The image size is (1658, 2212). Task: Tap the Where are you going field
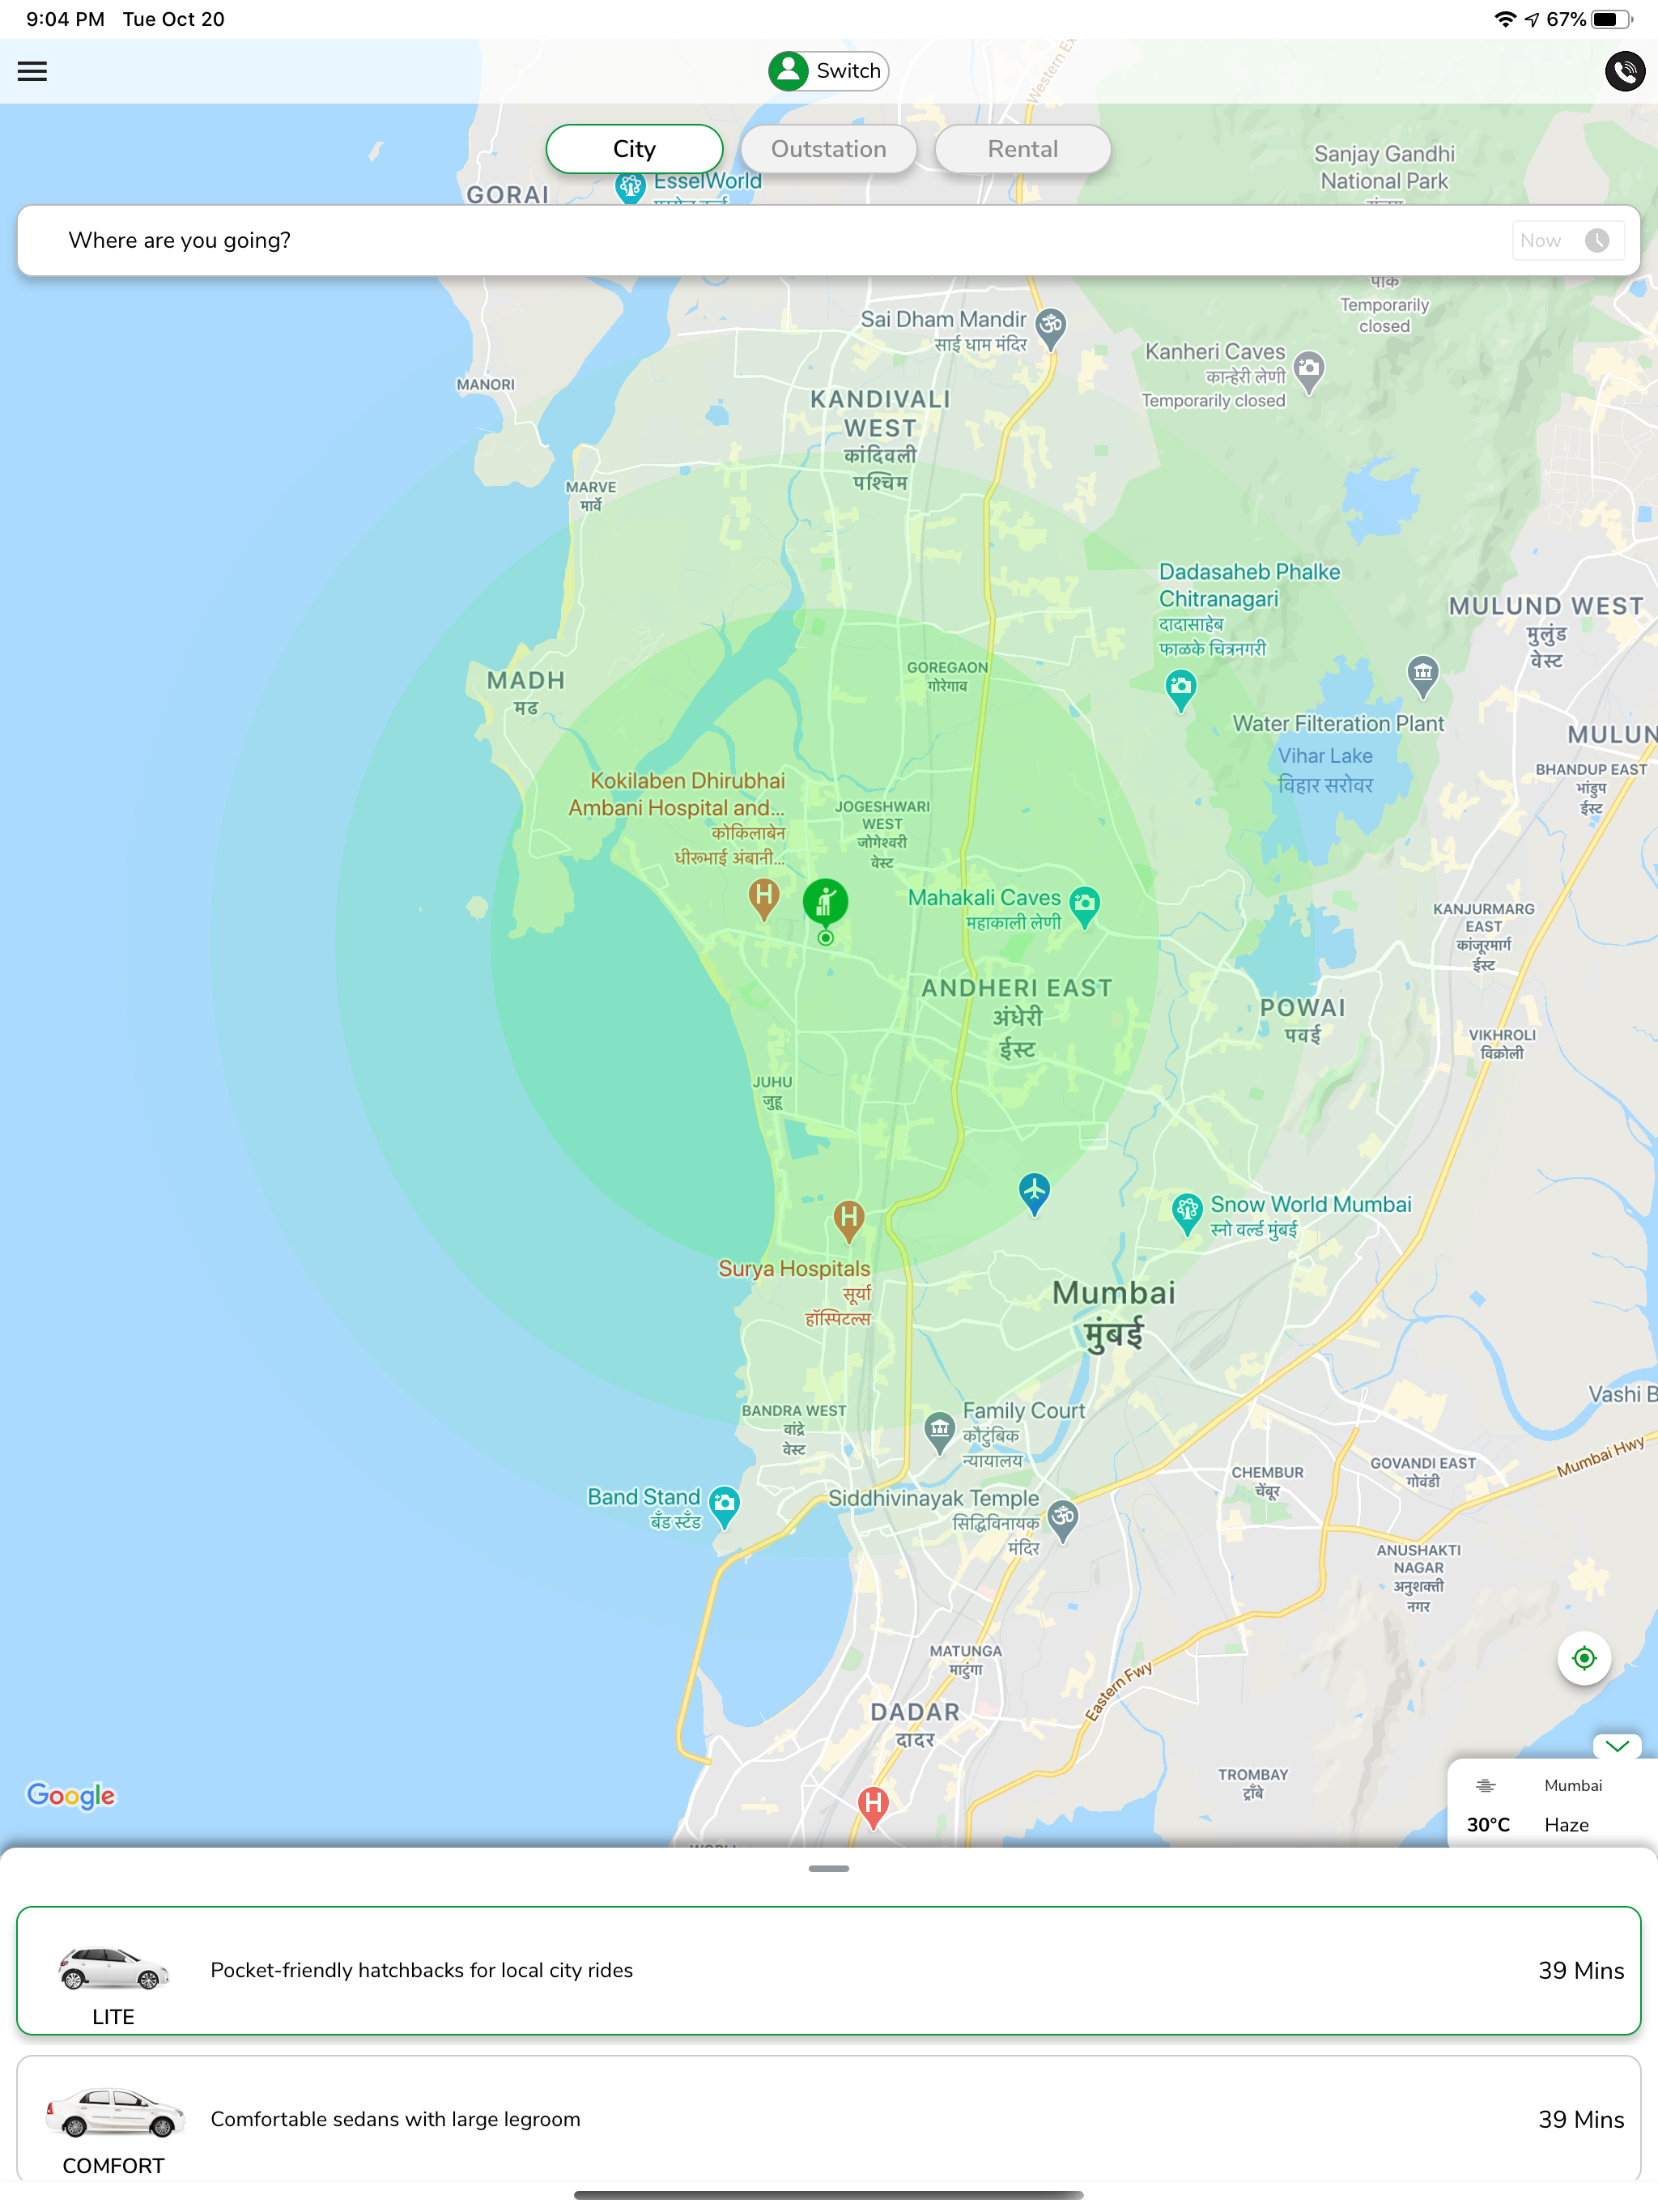[x=828, y=240]
